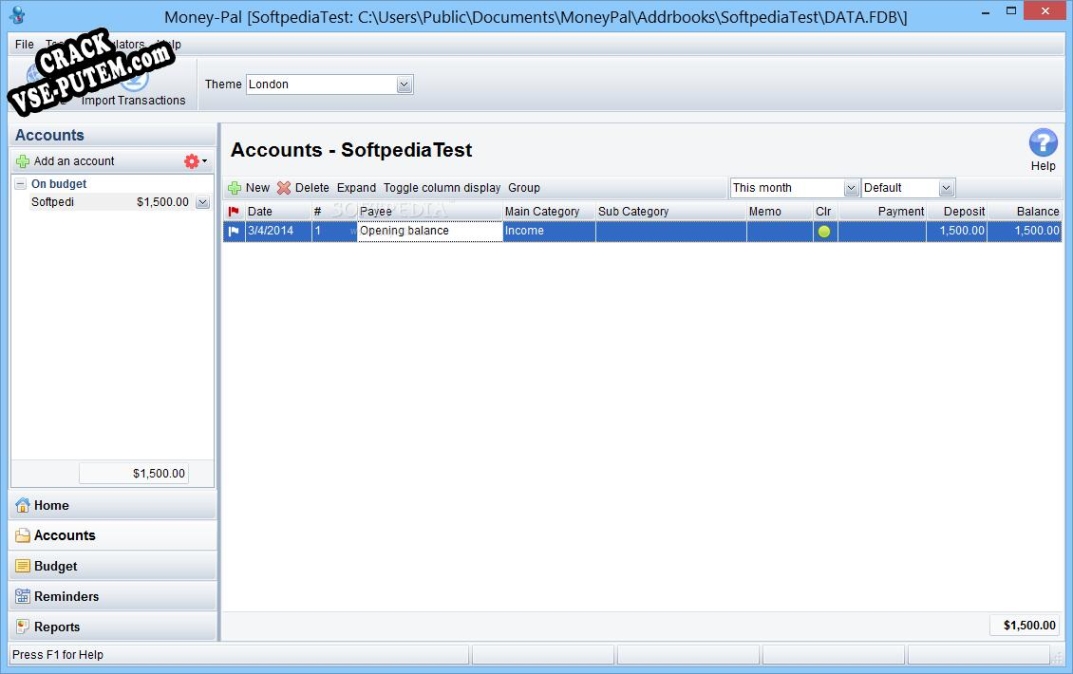The width and height of the screenshot is (1073, 674).
Task: Click the flag icon on the Opening balance row
Action: pos(234,231)
